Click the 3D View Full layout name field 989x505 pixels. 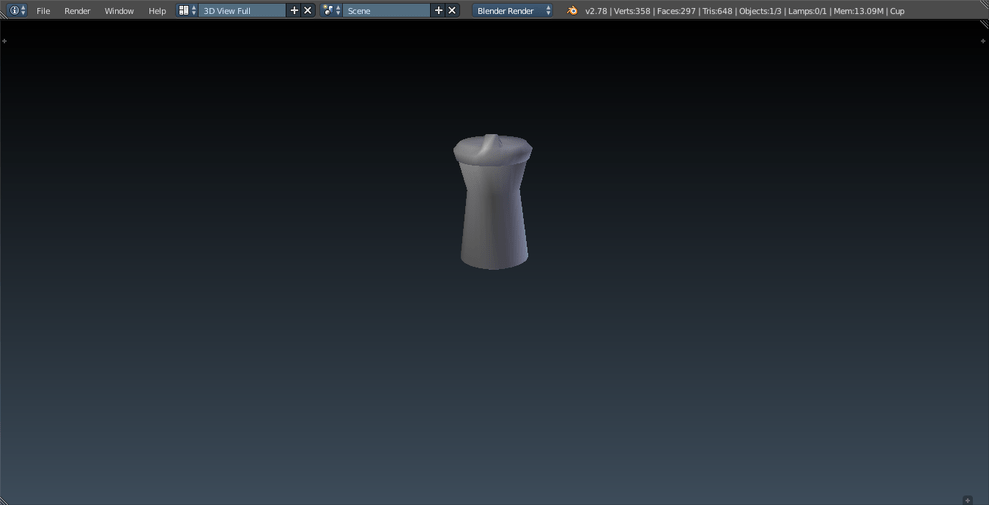242,11
